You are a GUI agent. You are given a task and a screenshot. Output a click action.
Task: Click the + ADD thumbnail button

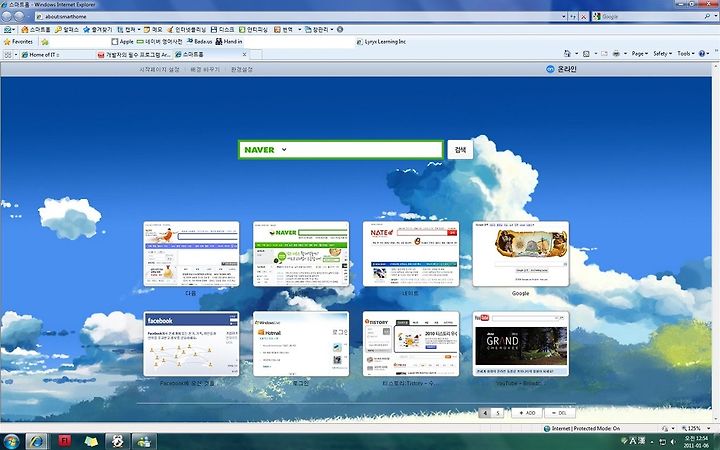point(527,413)
